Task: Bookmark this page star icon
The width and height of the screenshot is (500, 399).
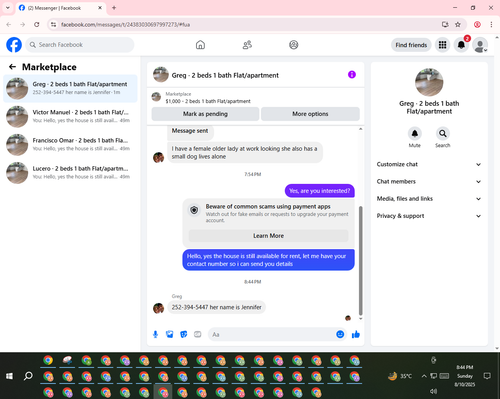Action: click(458, 24)
